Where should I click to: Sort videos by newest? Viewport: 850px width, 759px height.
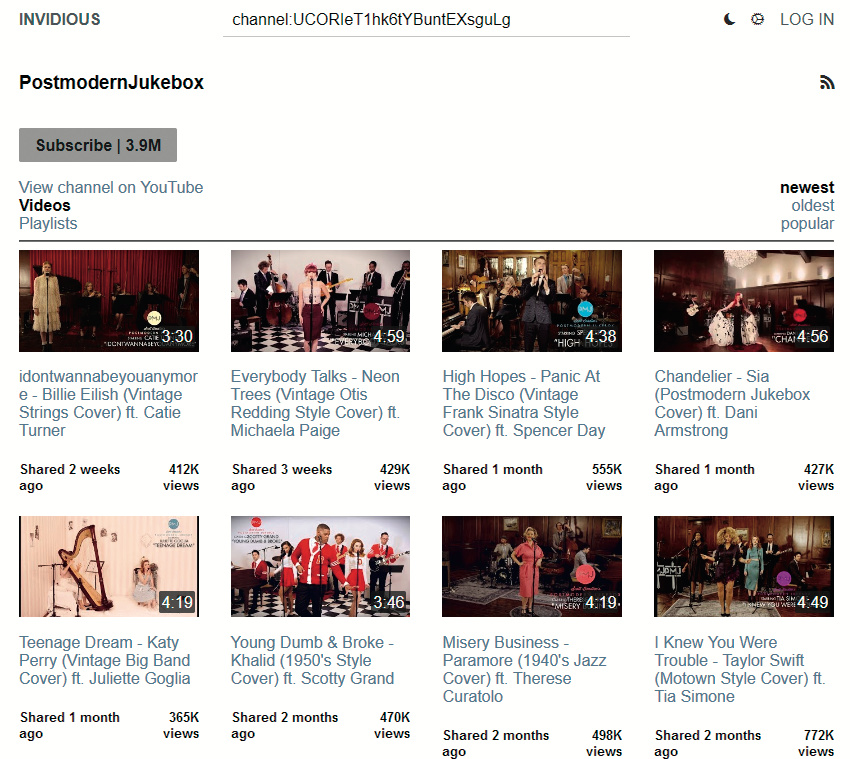point(807,187)
